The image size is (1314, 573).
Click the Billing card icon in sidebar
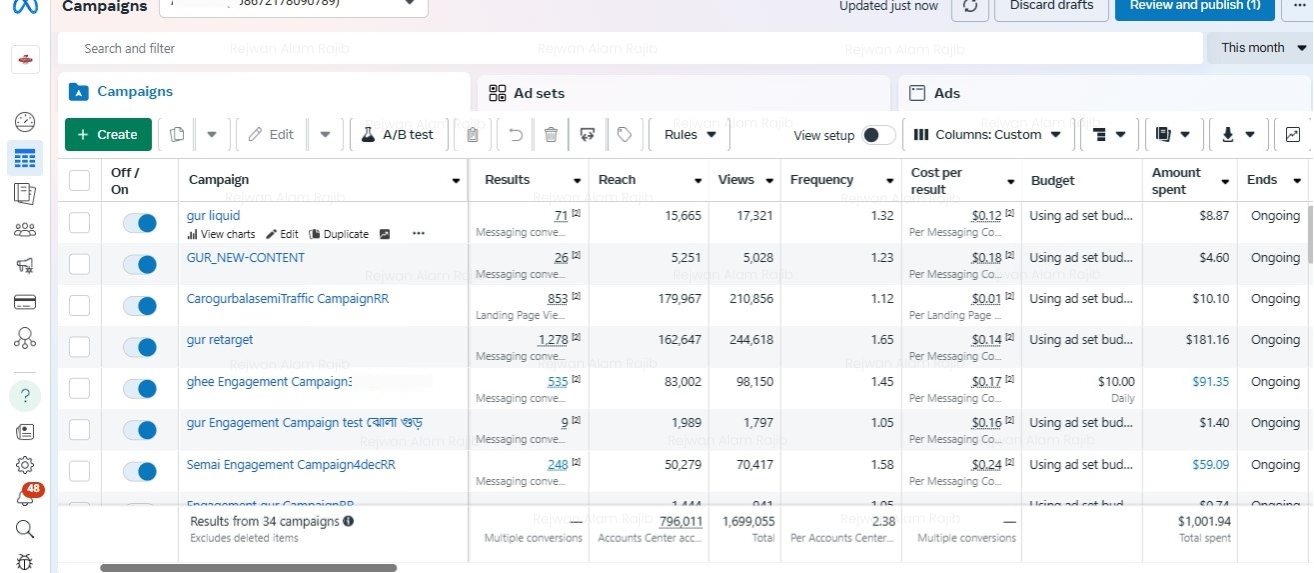[25, 302]
